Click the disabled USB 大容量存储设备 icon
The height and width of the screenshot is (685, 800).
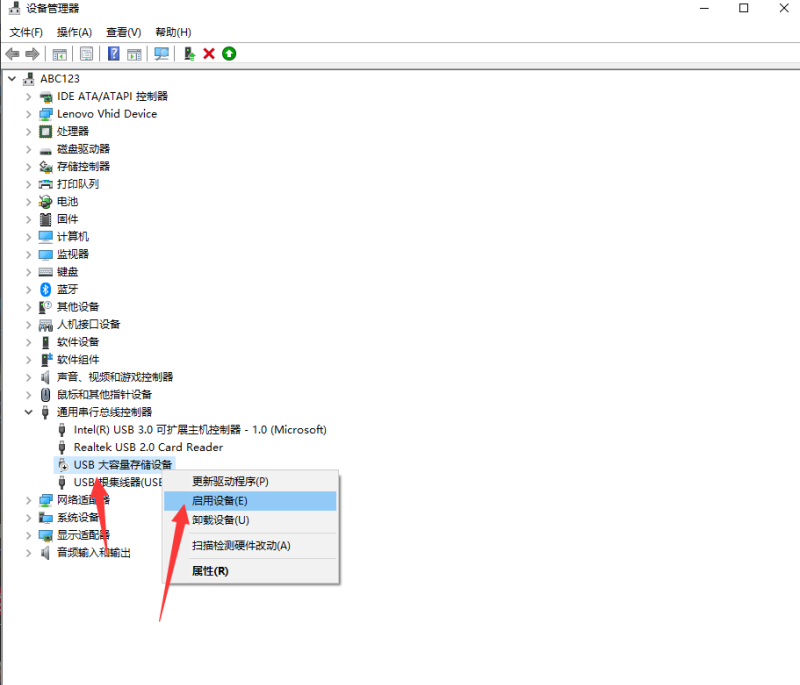pyautogui.click(x=63, y=465)
